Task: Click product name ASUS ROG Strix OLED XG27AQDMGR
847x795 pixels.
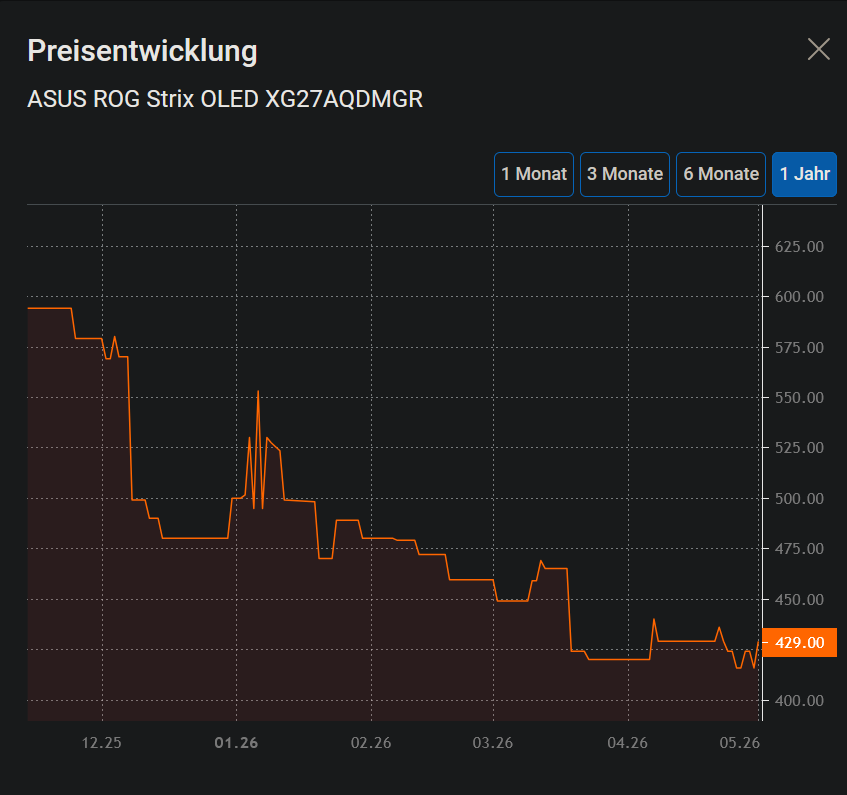Action: coord(225,99)
